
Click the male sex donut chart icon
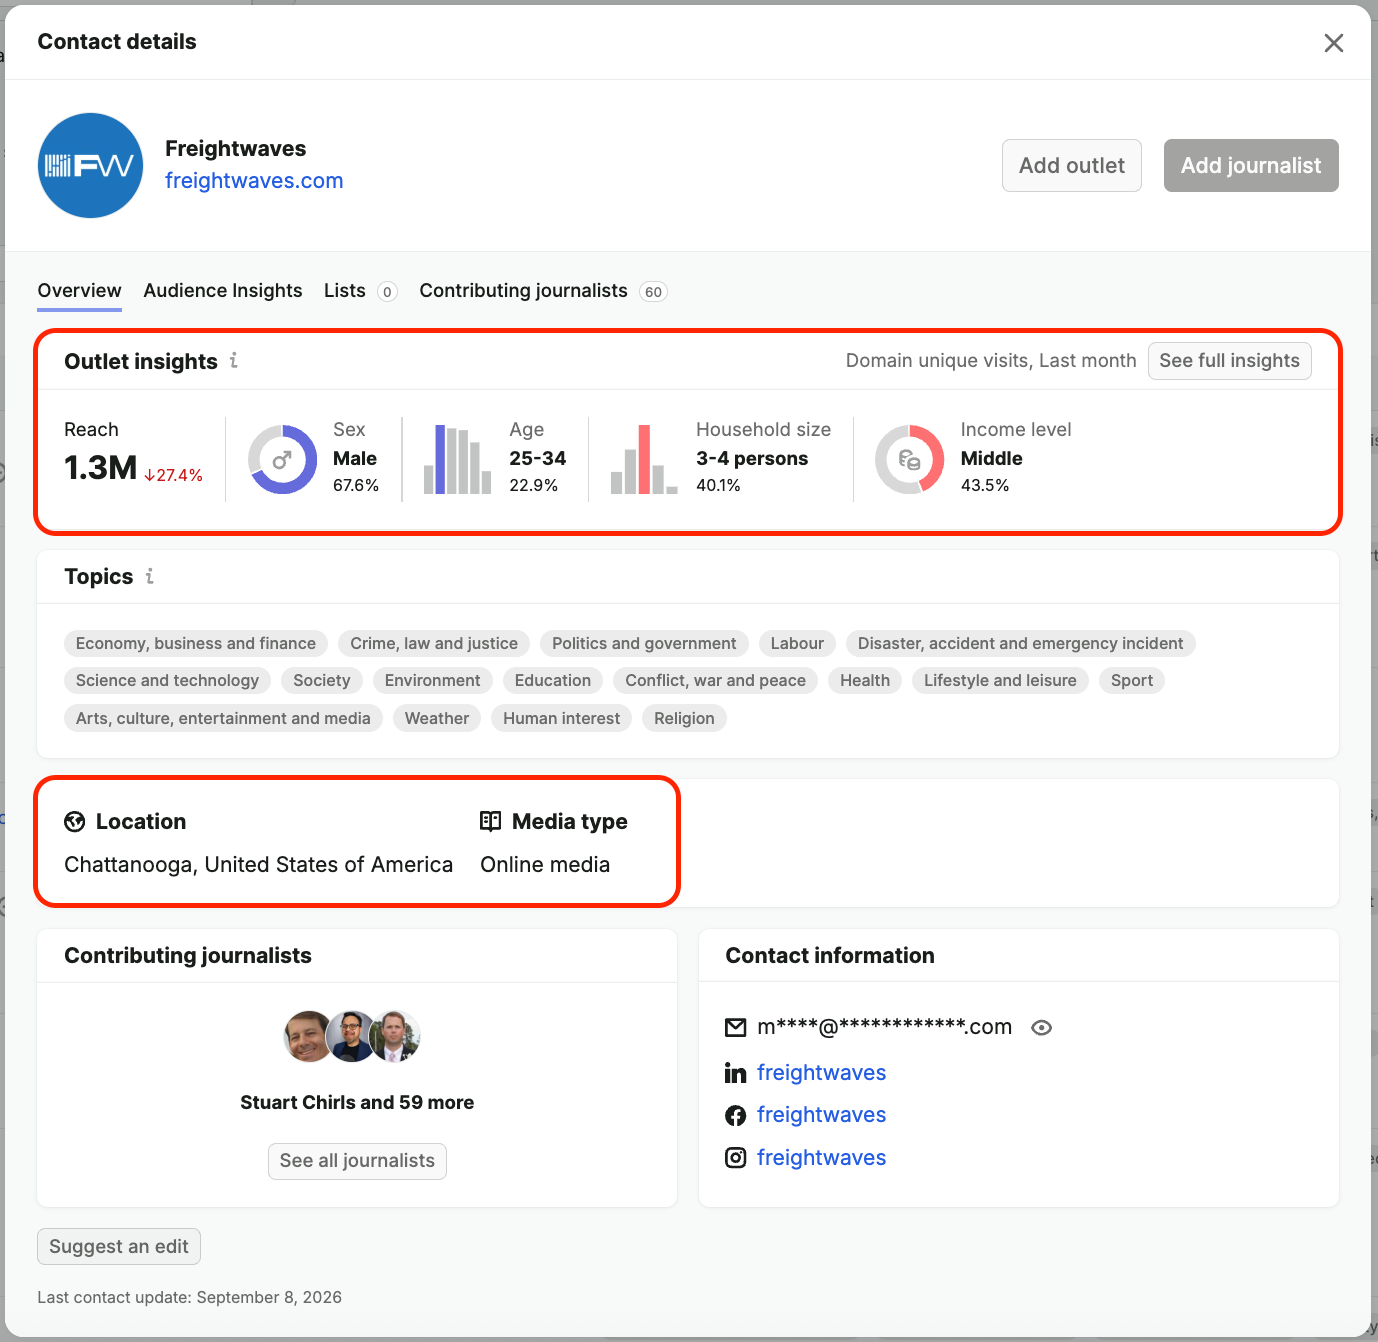282,460
